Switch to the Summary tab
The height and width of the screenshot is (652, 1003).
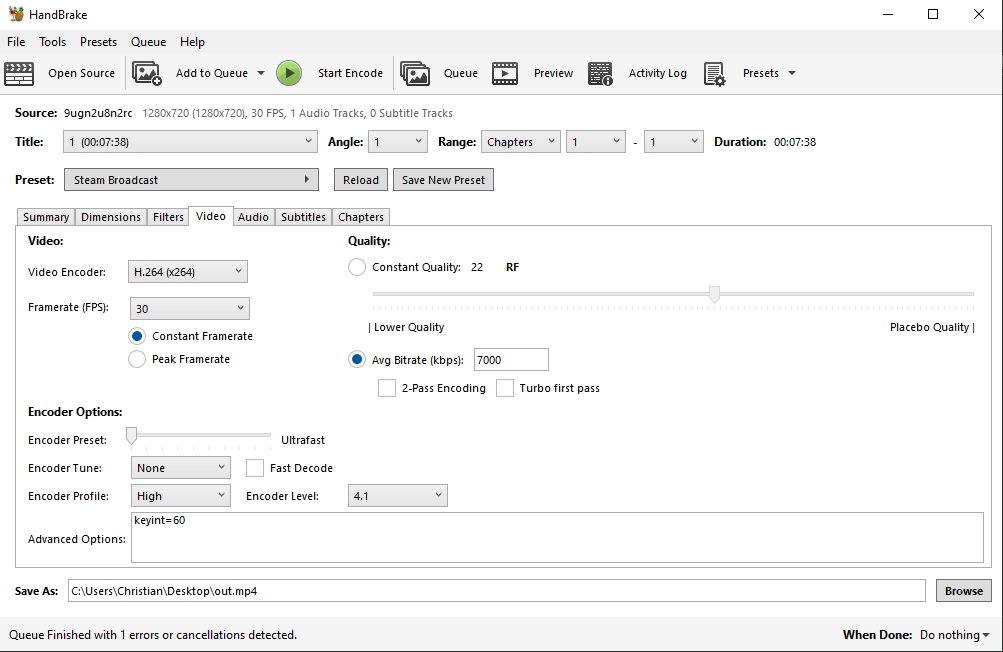46,217
